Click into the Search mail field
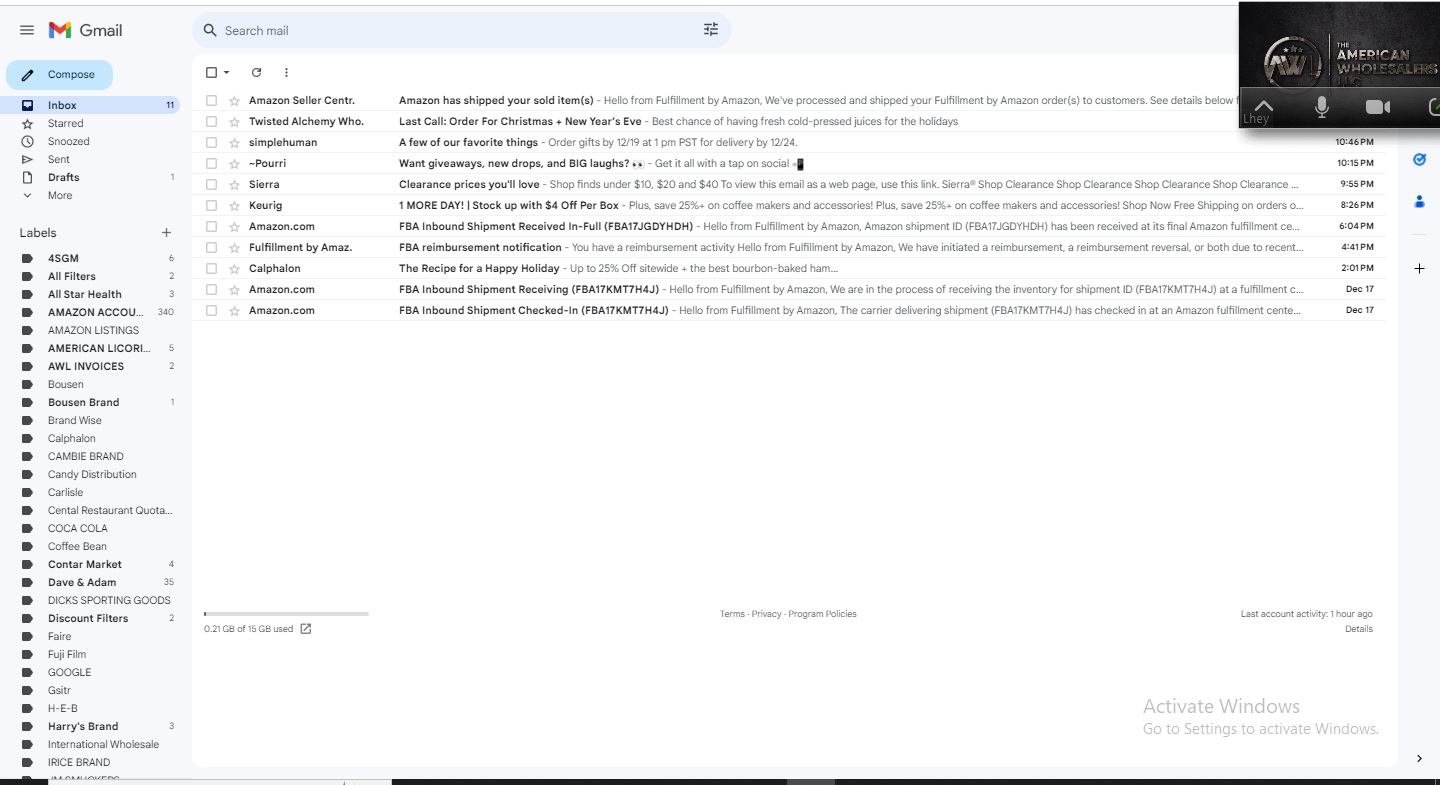Image resolution: width=1440 pixels, height=785 pixels. click(460, 30)
